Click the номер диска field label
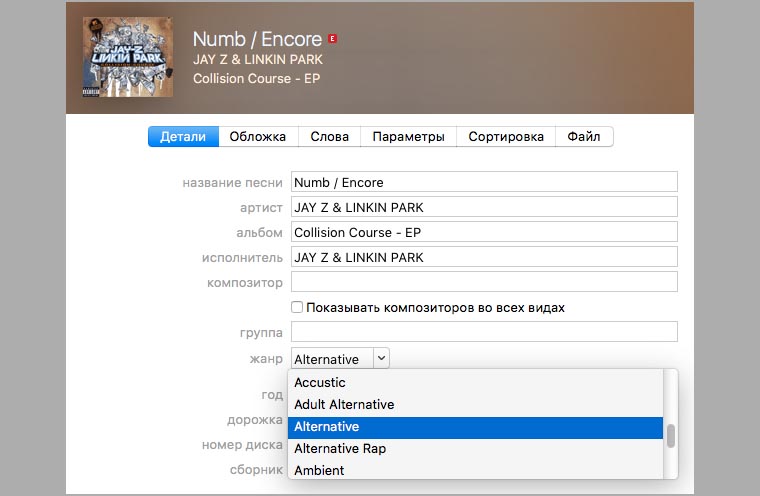 [x=242, y=445]
